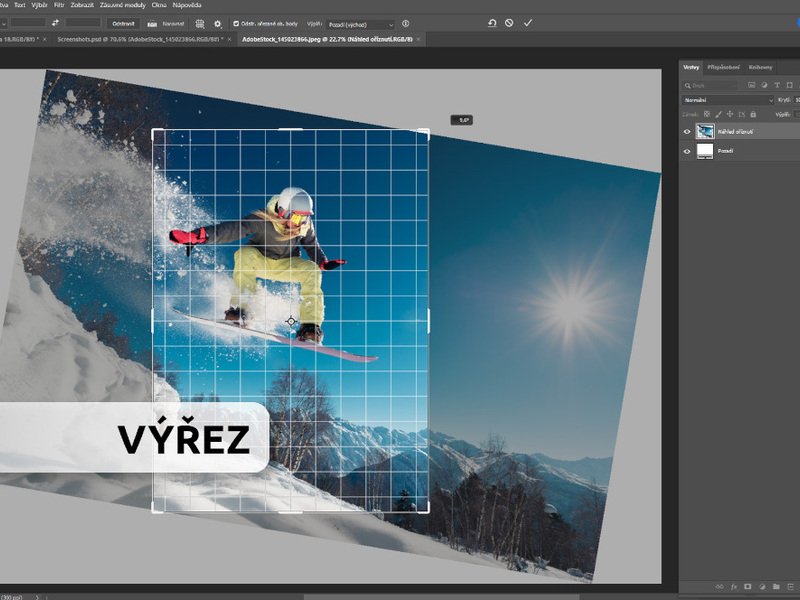Select the 'Pozadí' layer name

726,151
